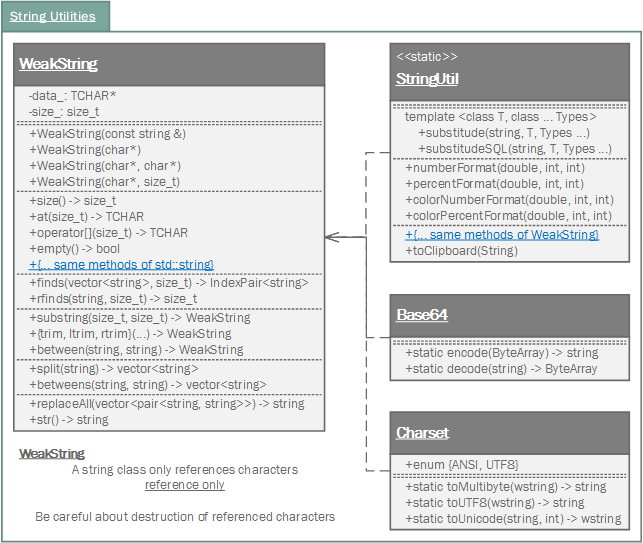Click the underlined 'reference only' note text

pos(184,485)
